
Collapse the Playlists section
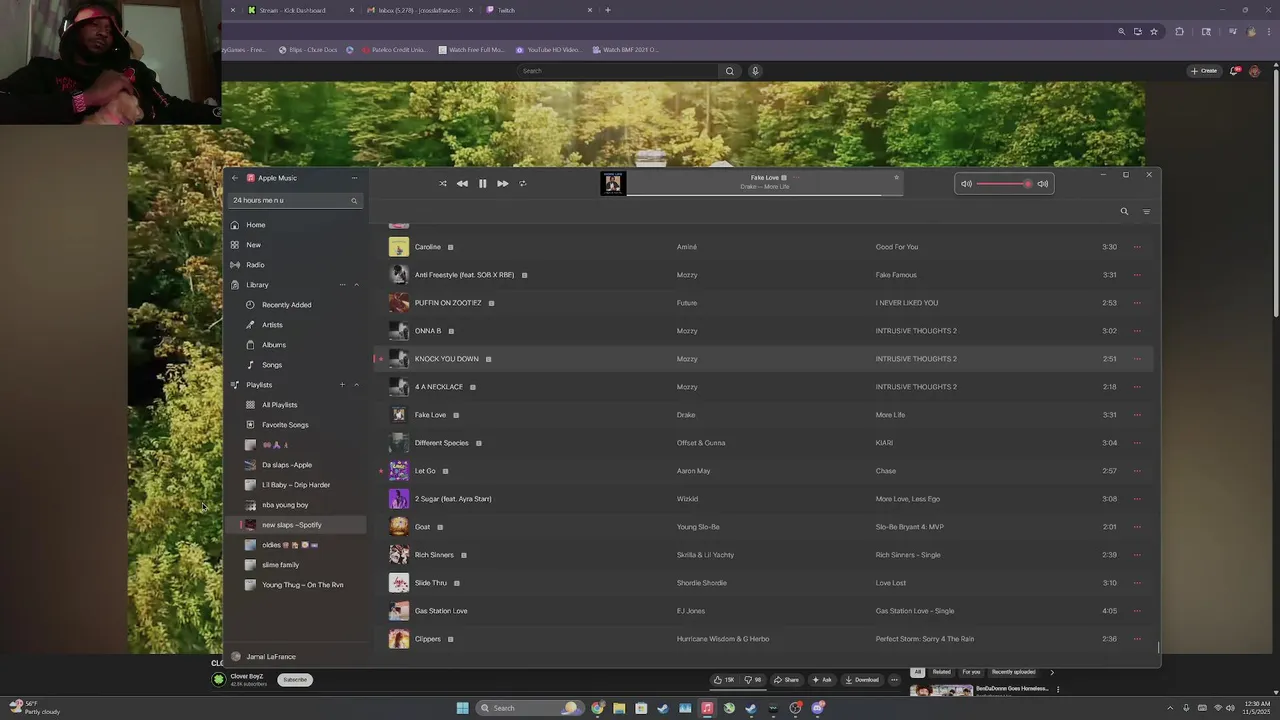tap(356, 385)
